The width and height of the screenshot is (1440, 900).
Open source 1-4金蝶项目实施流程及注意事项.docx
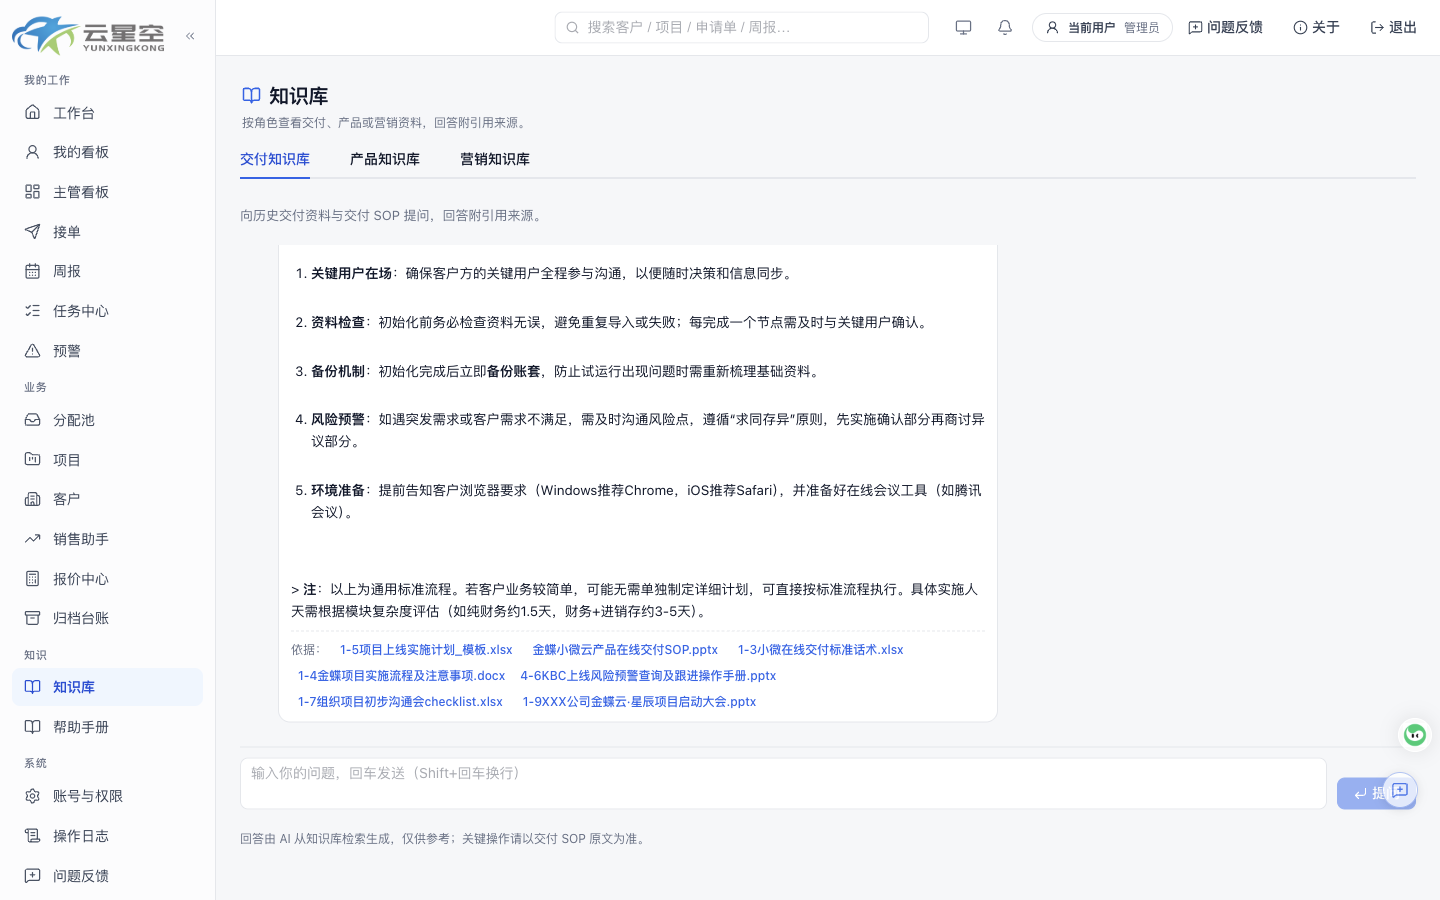401,676
